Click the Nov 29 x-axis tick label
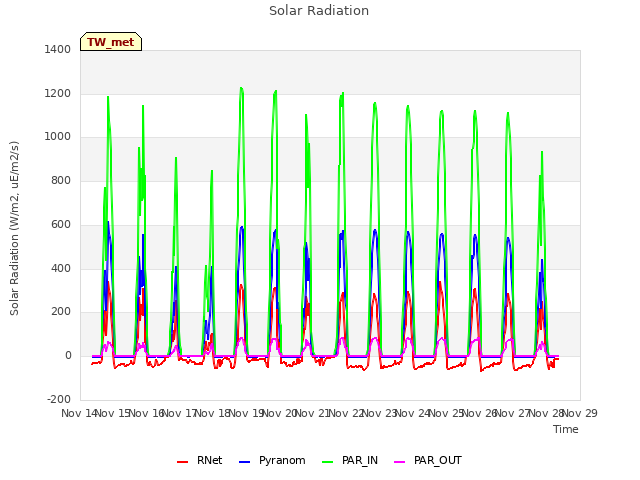The height and width of the screenshot is (480, 640). pyautogui.click(x=580, y=413)
